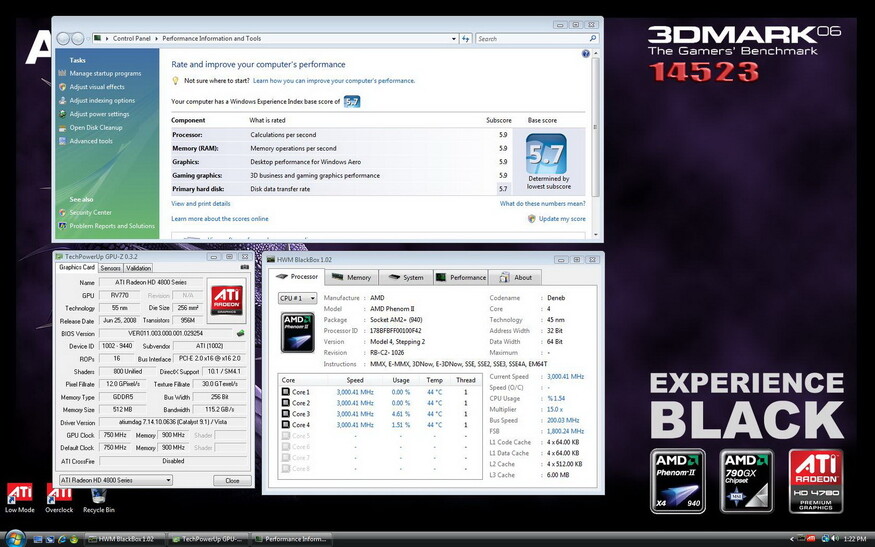The width and height of the screenshot is (875, 547).
Task: Switch to the Validation tab in GPU-Z
Action: coord(138,268)
